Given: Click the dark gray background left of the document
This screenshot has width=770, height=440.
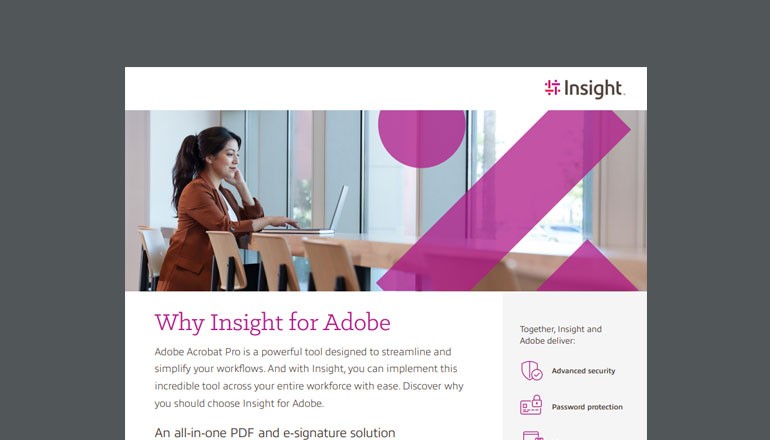Looking at the screenshot, I should coord(60,250).
